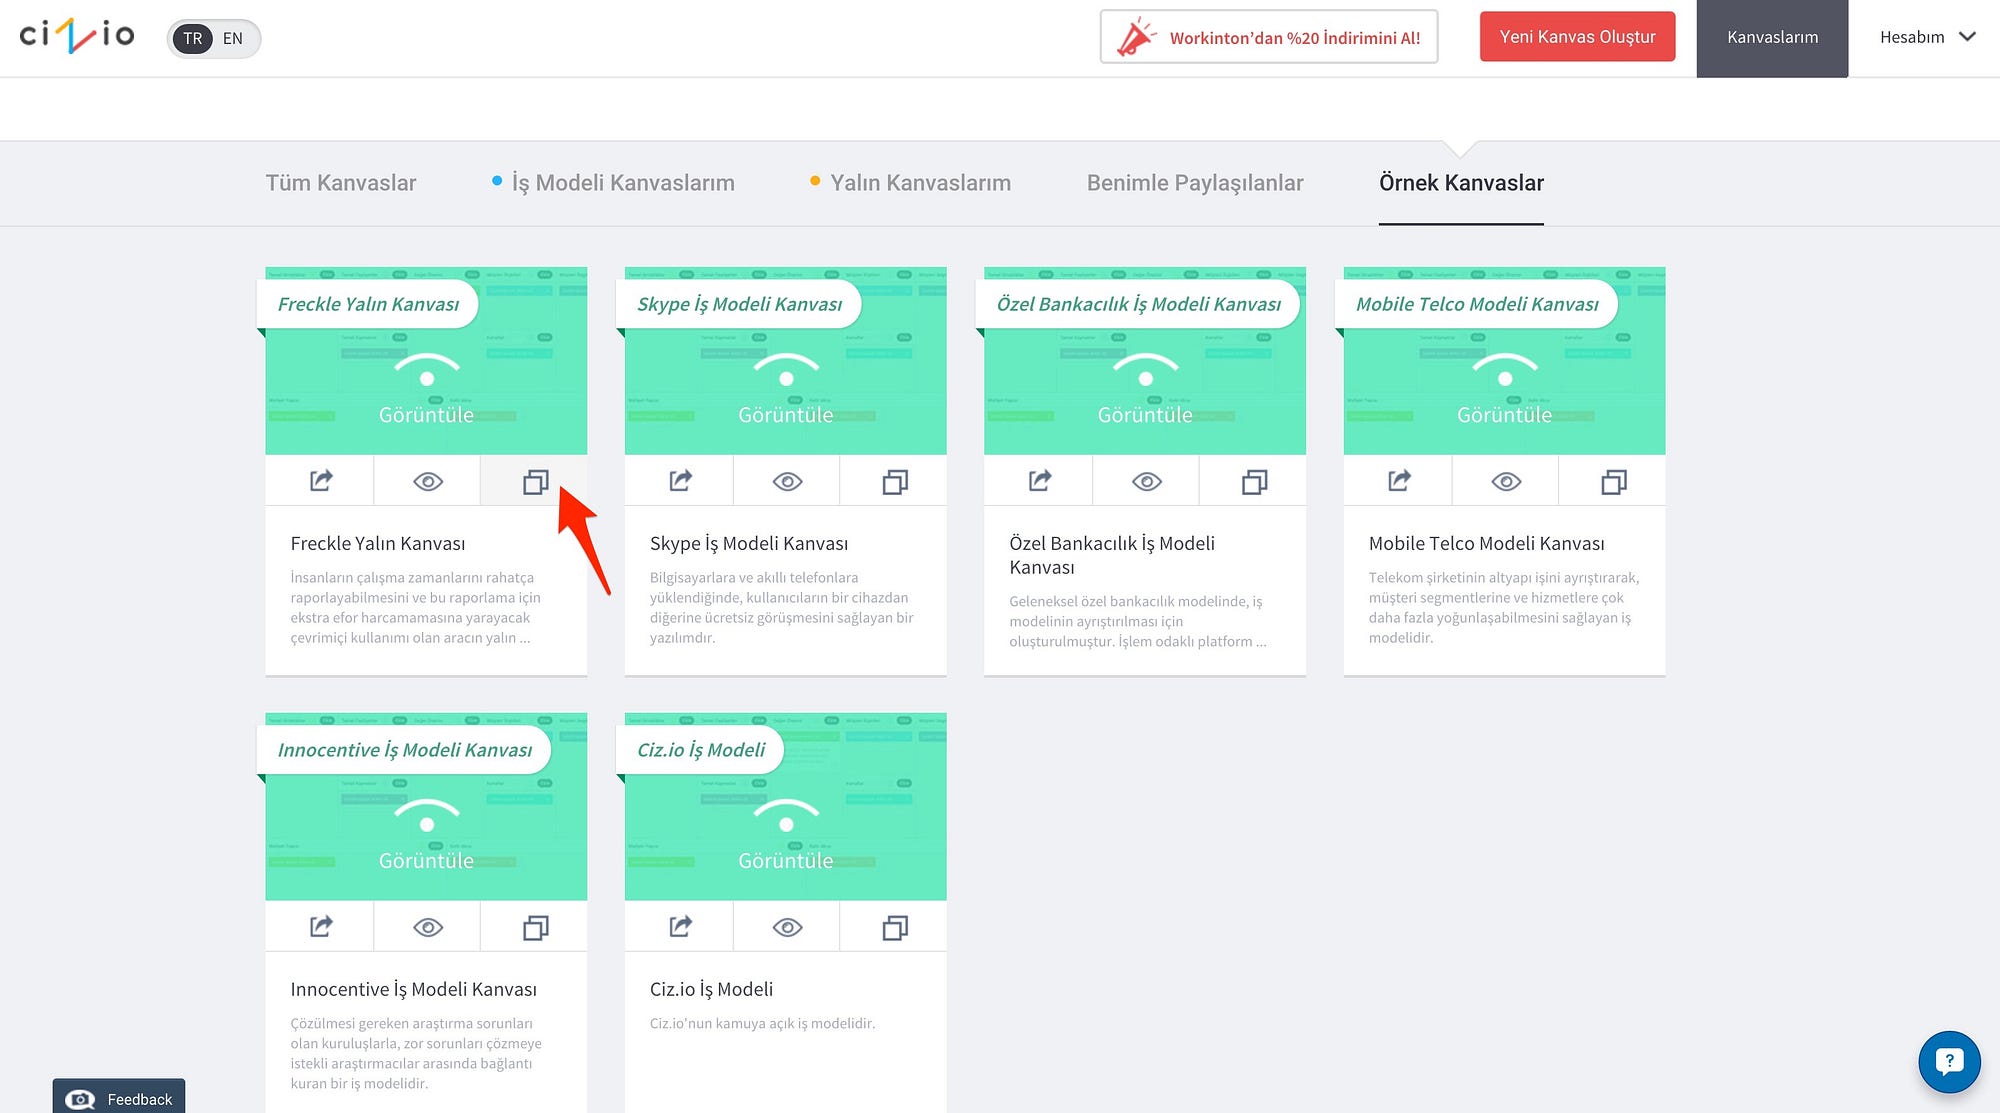Click the Innocentive İş Modeli Kanvası card title

(413, 989)
